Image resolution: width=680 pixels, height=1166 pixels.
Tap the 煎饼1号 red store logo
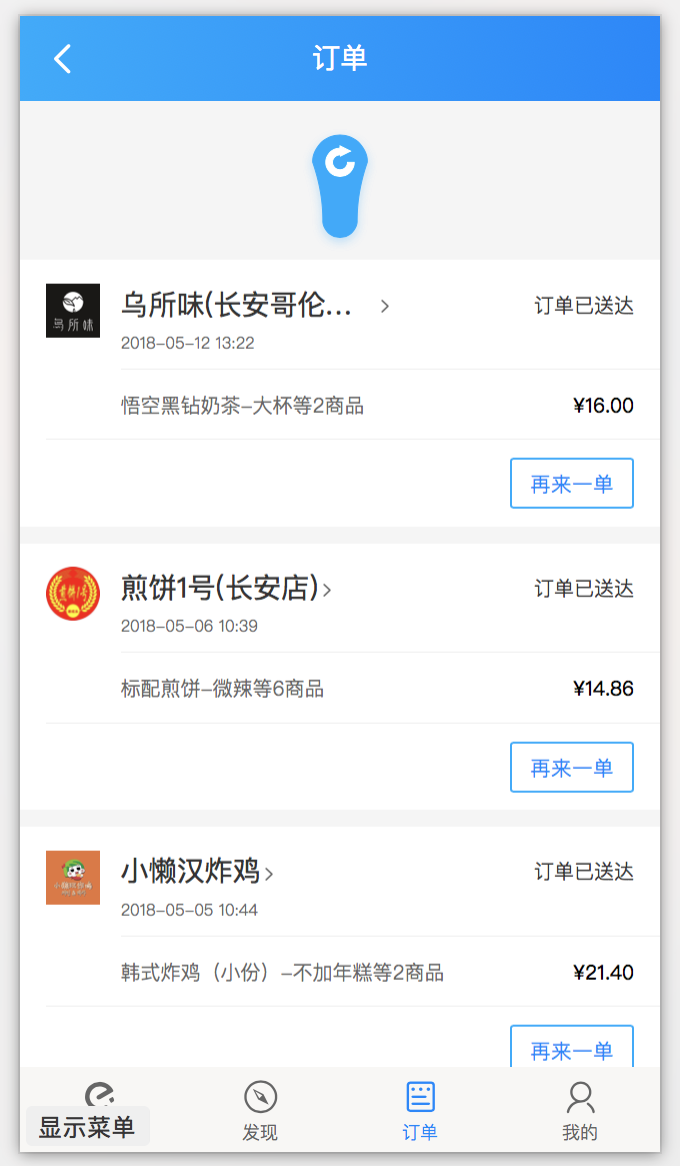coord(72,592)
